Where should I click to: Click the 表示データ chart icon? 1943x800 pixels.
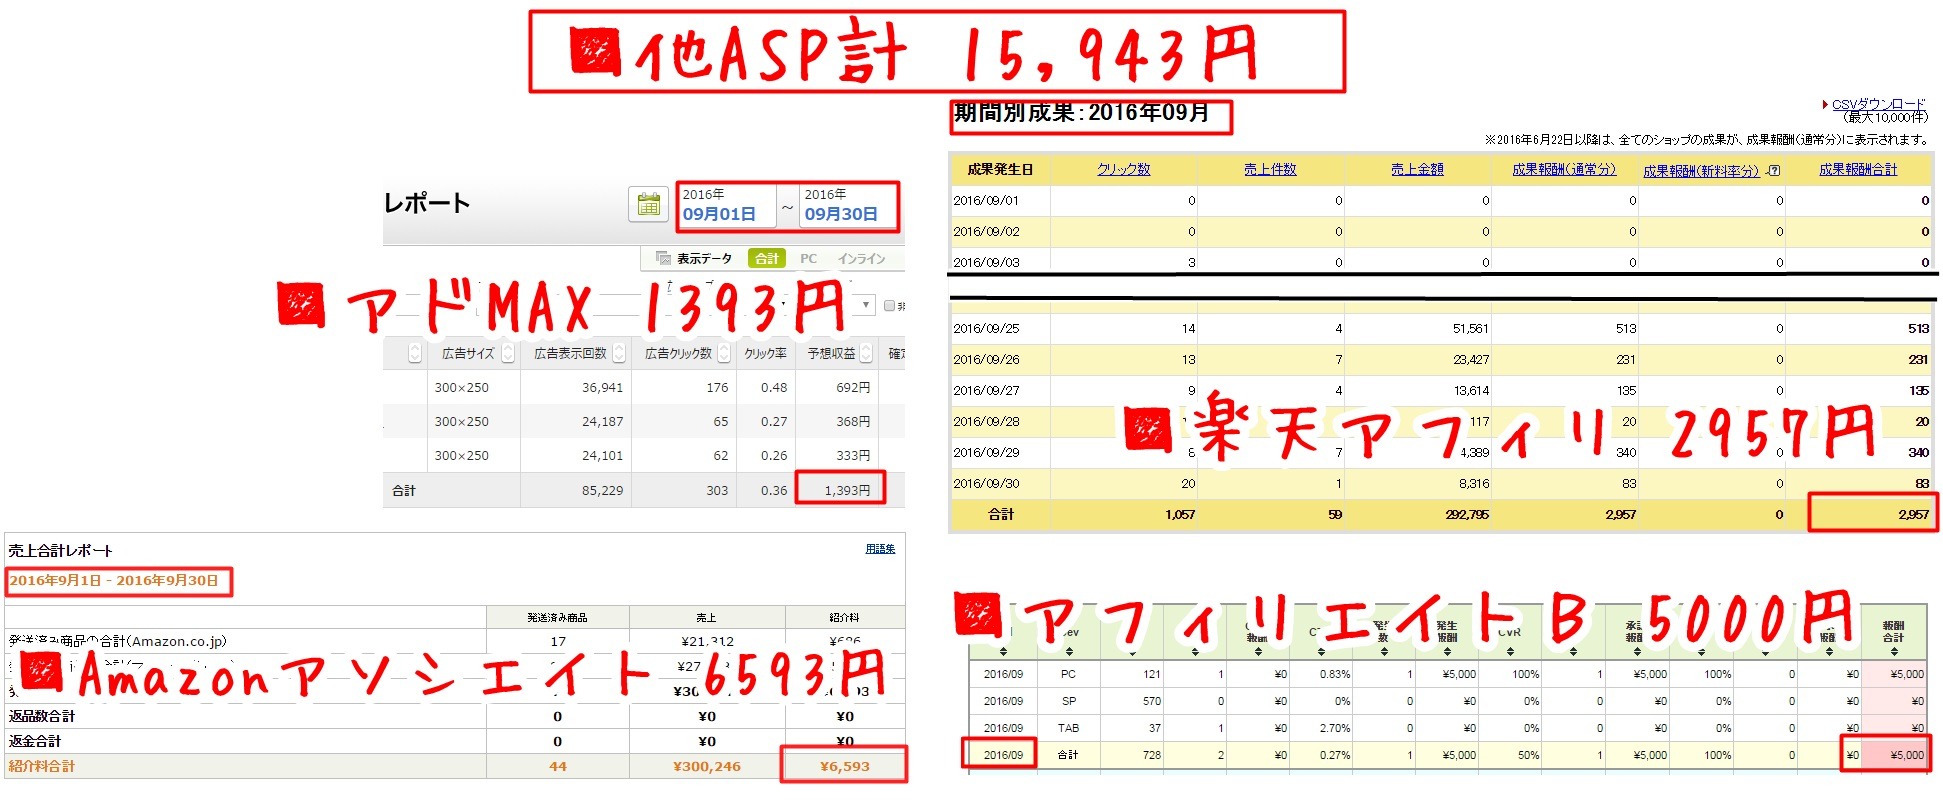pos(662,258)
